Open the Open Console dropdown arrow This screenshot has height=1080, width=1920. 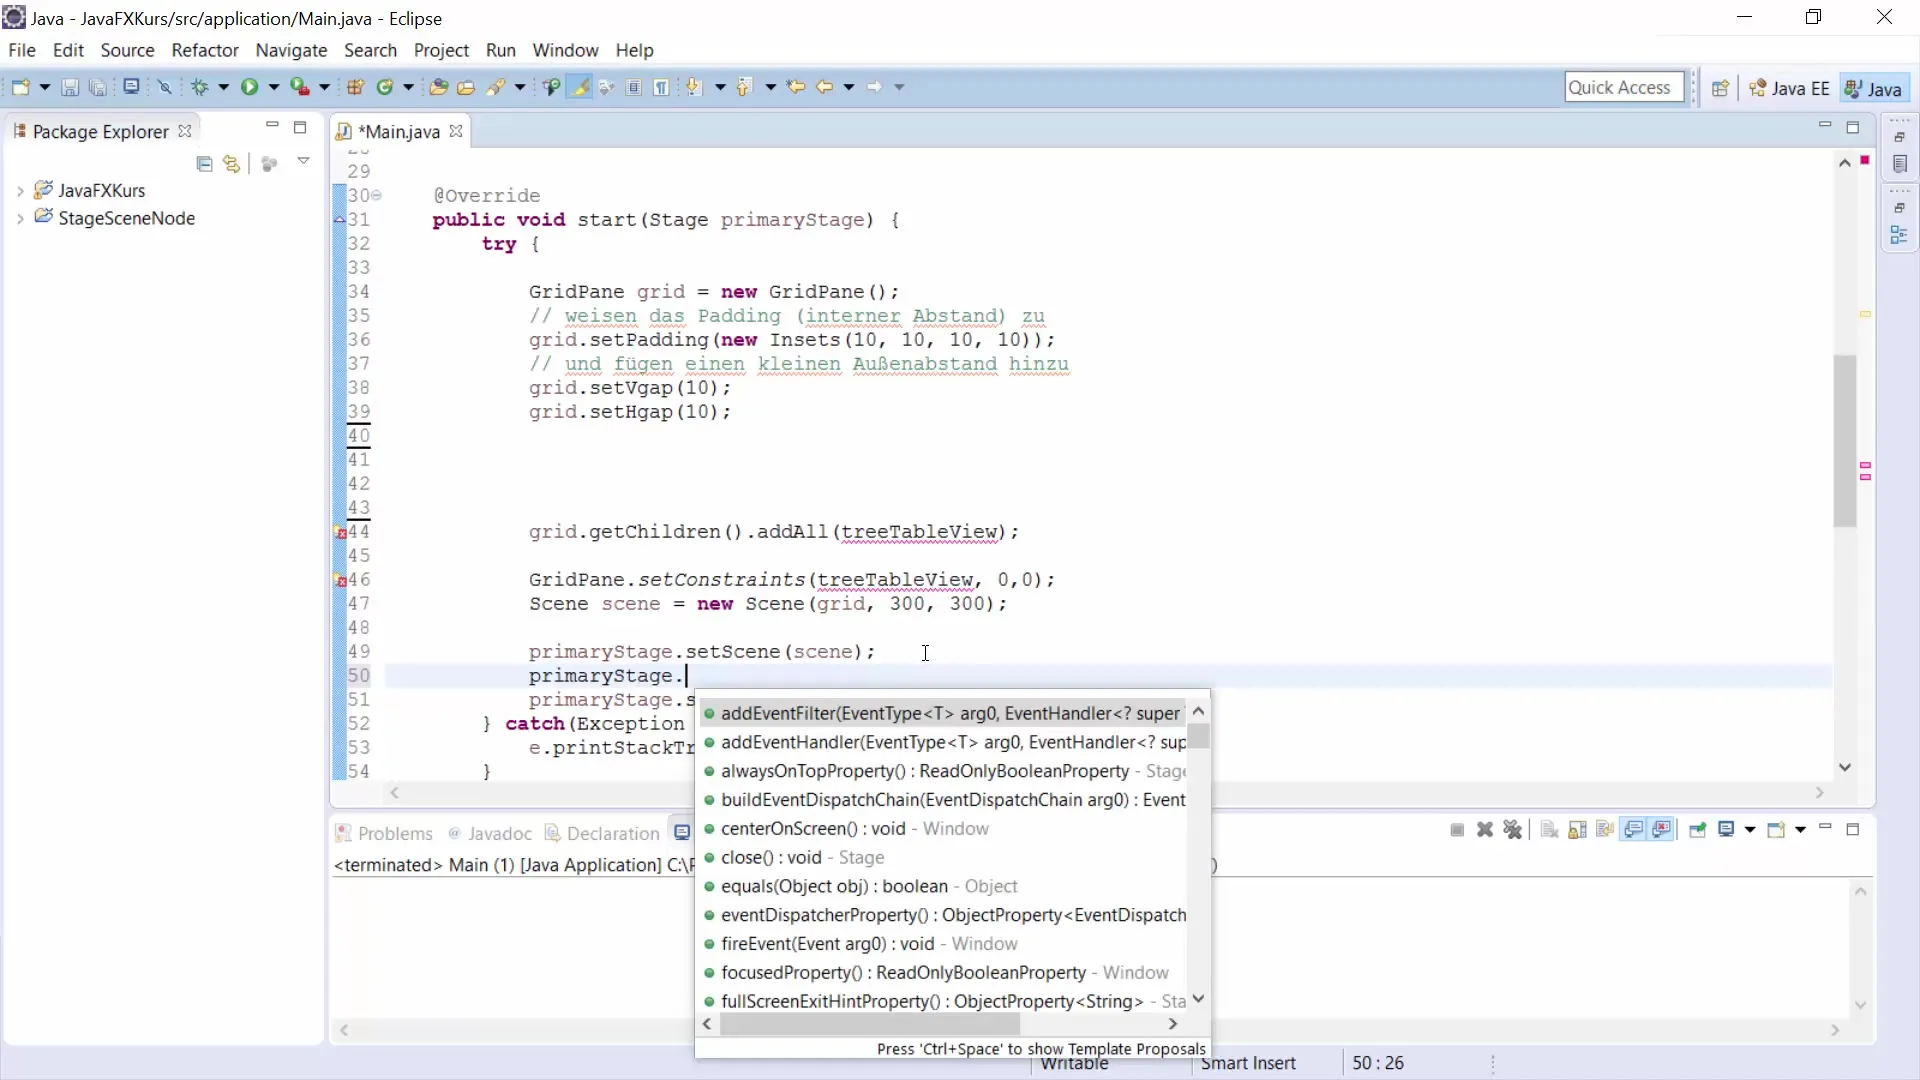1800,830
